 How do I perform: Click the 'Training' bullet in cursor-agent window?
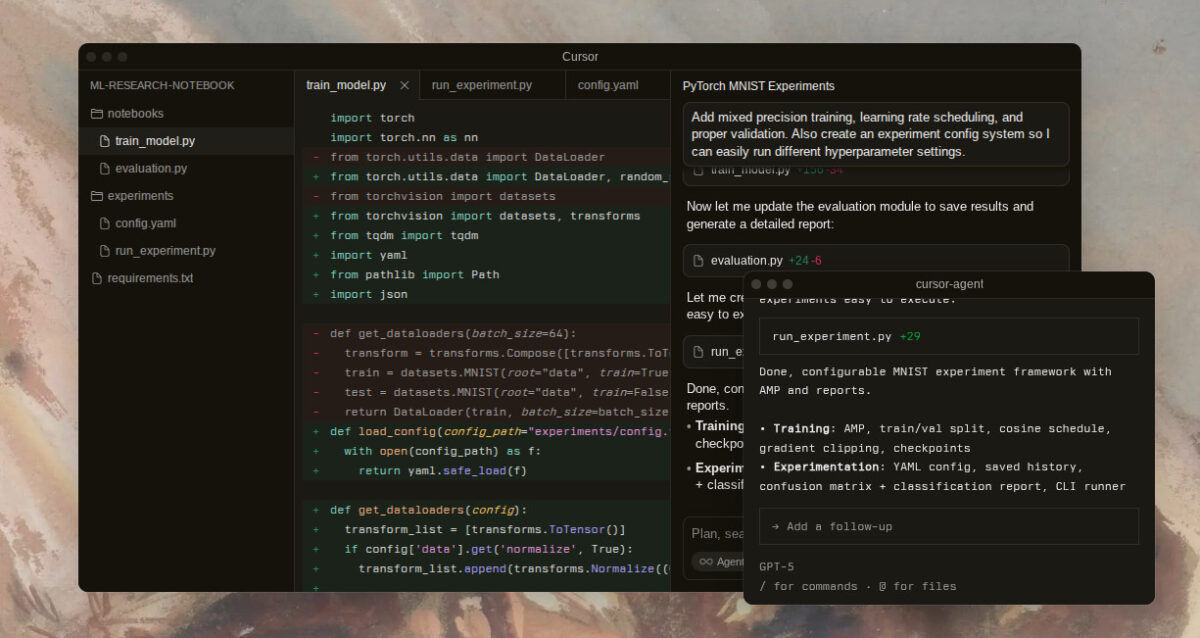[x=935, y=438]
